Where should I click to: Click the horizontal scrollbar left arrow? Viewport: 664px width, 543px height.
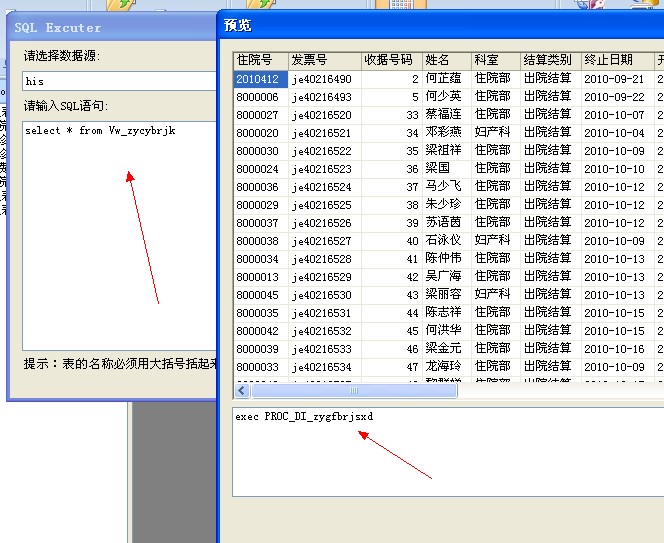pos(242,391)
